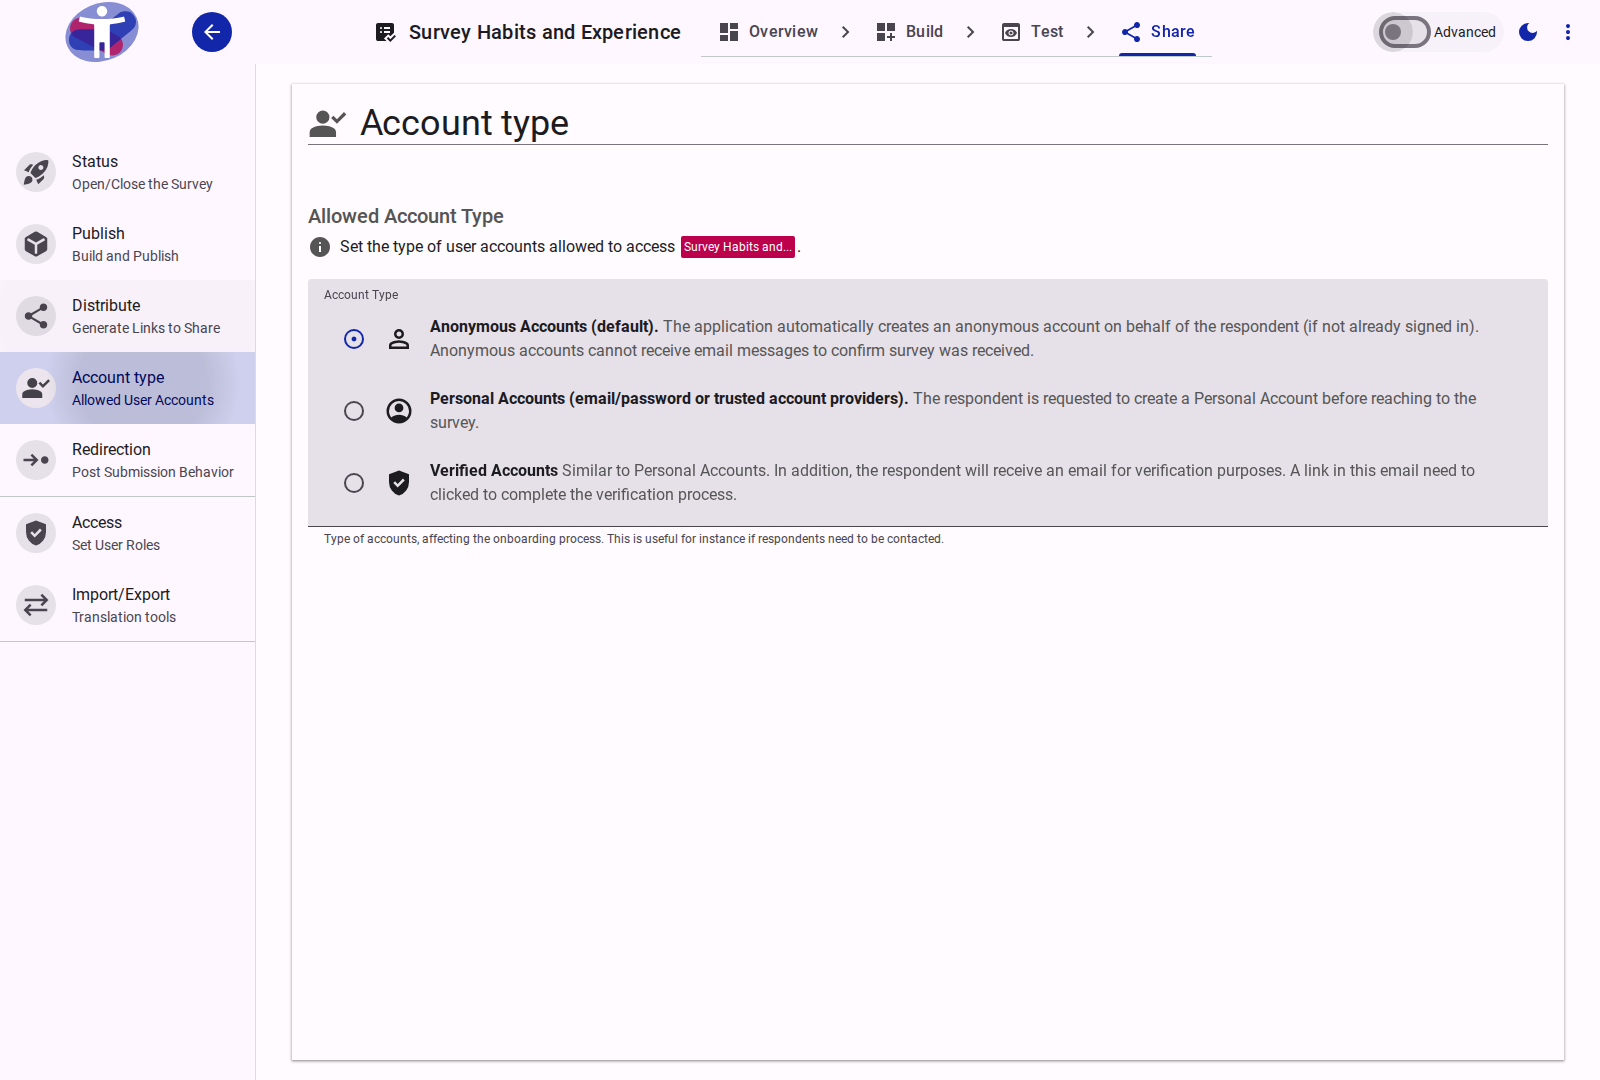Click the Distribute share icon in the sidebar
Viewport: 1600px width, 1080px height.
36,316
